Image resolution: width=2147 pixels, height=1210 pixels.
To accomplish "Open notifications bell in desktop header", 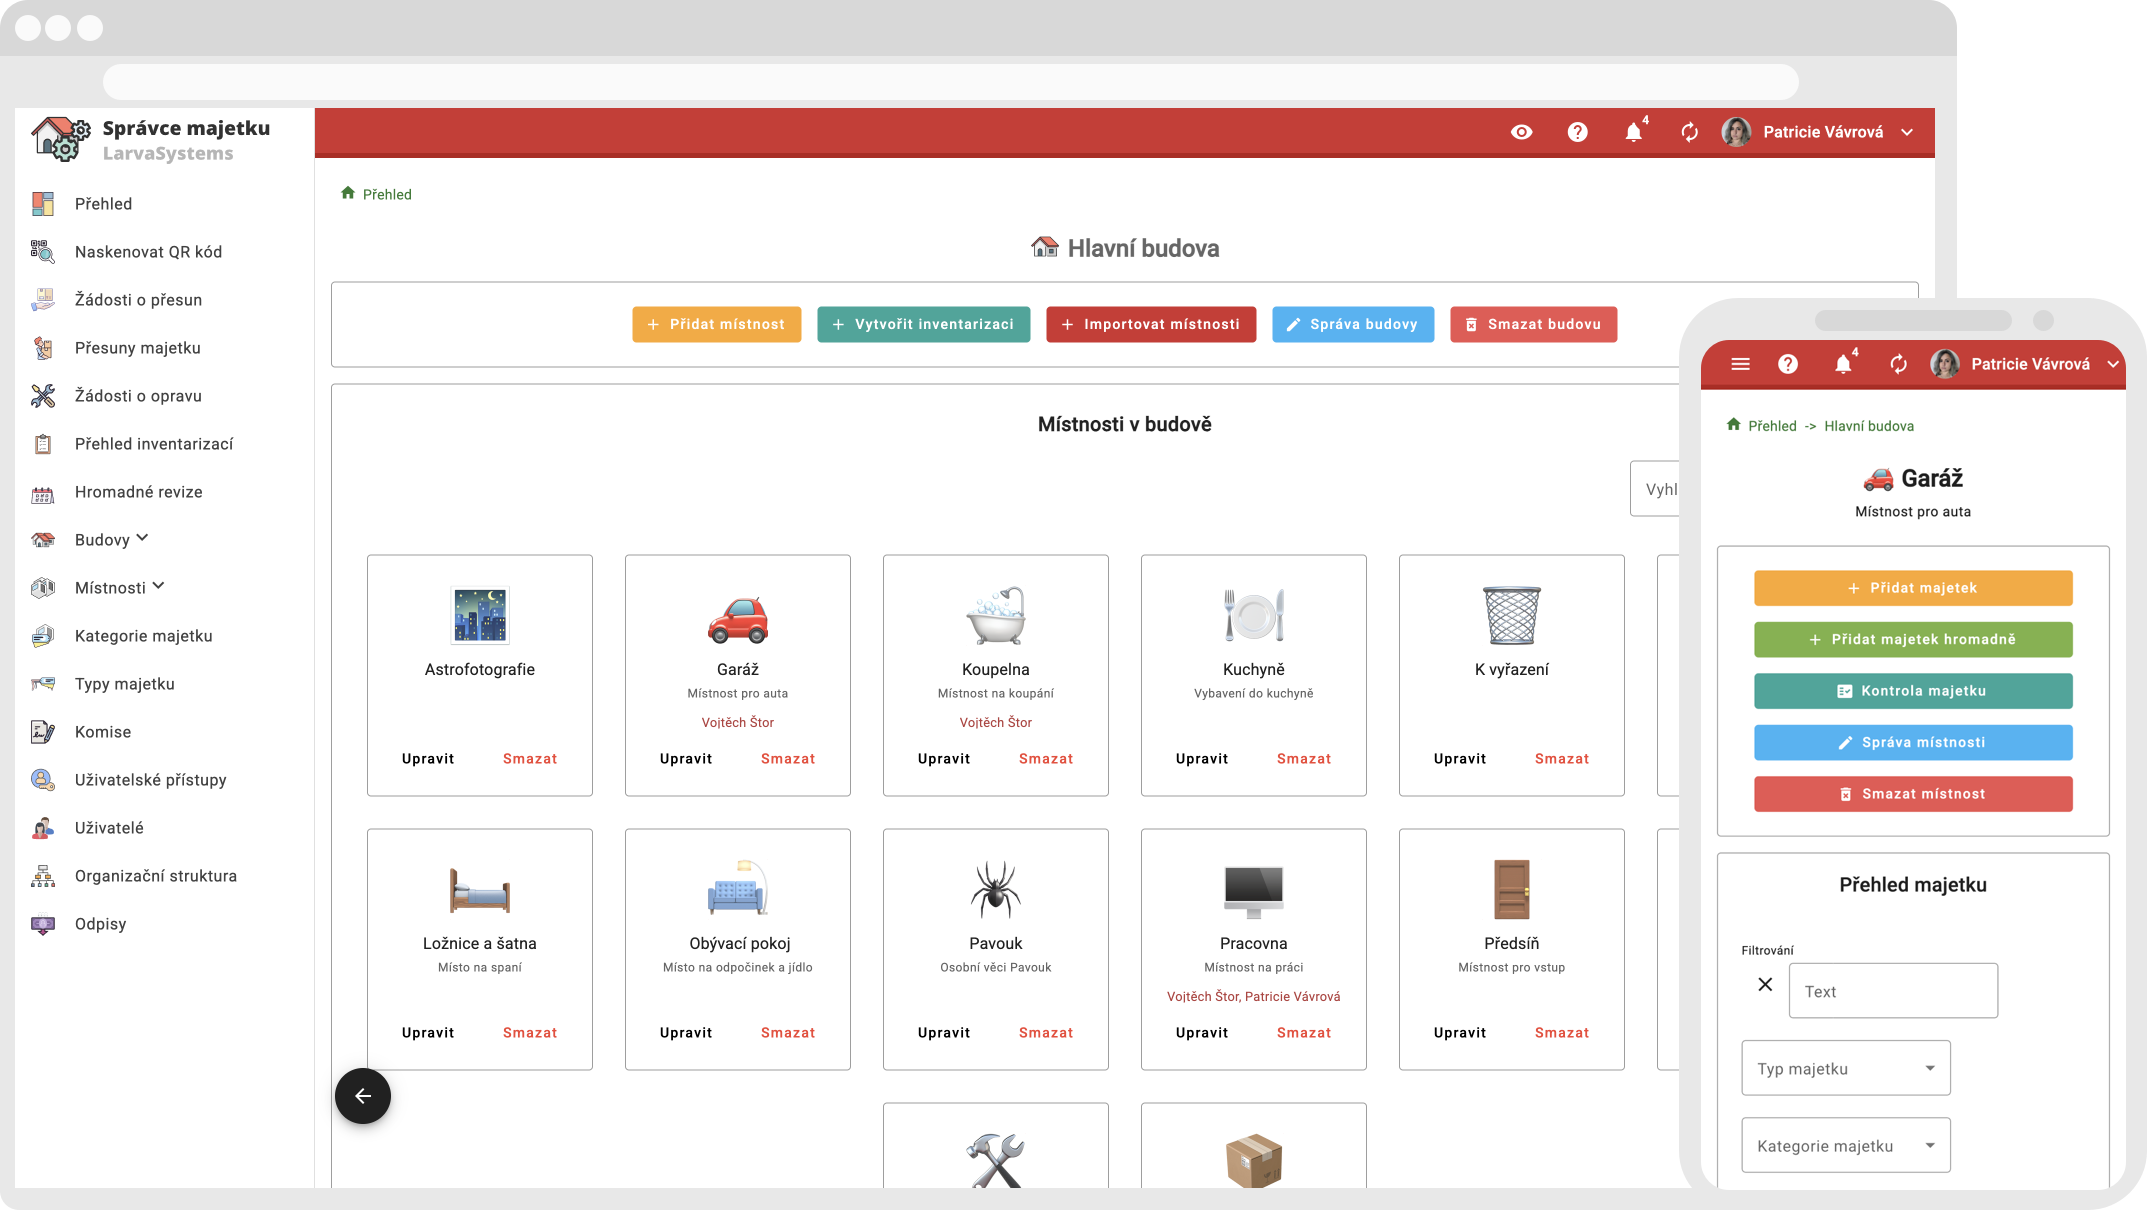I will click(x=1633, y=132).
